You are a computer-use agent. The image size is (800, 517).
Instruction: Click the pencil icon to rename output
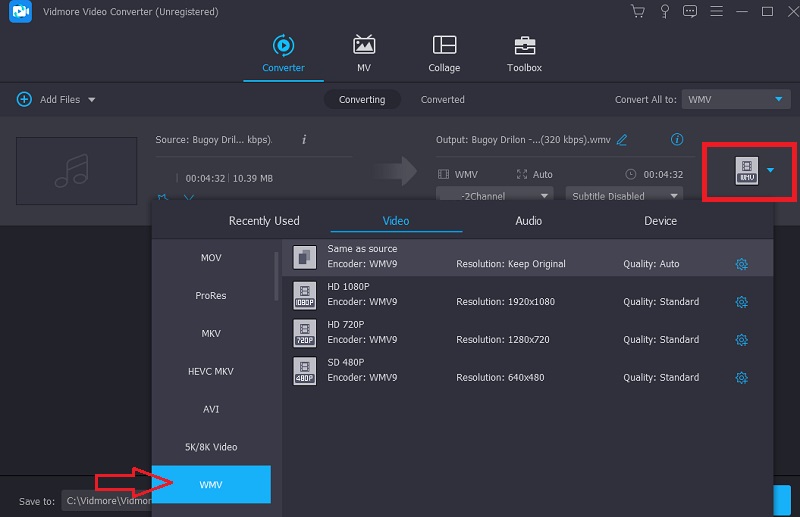622,140
